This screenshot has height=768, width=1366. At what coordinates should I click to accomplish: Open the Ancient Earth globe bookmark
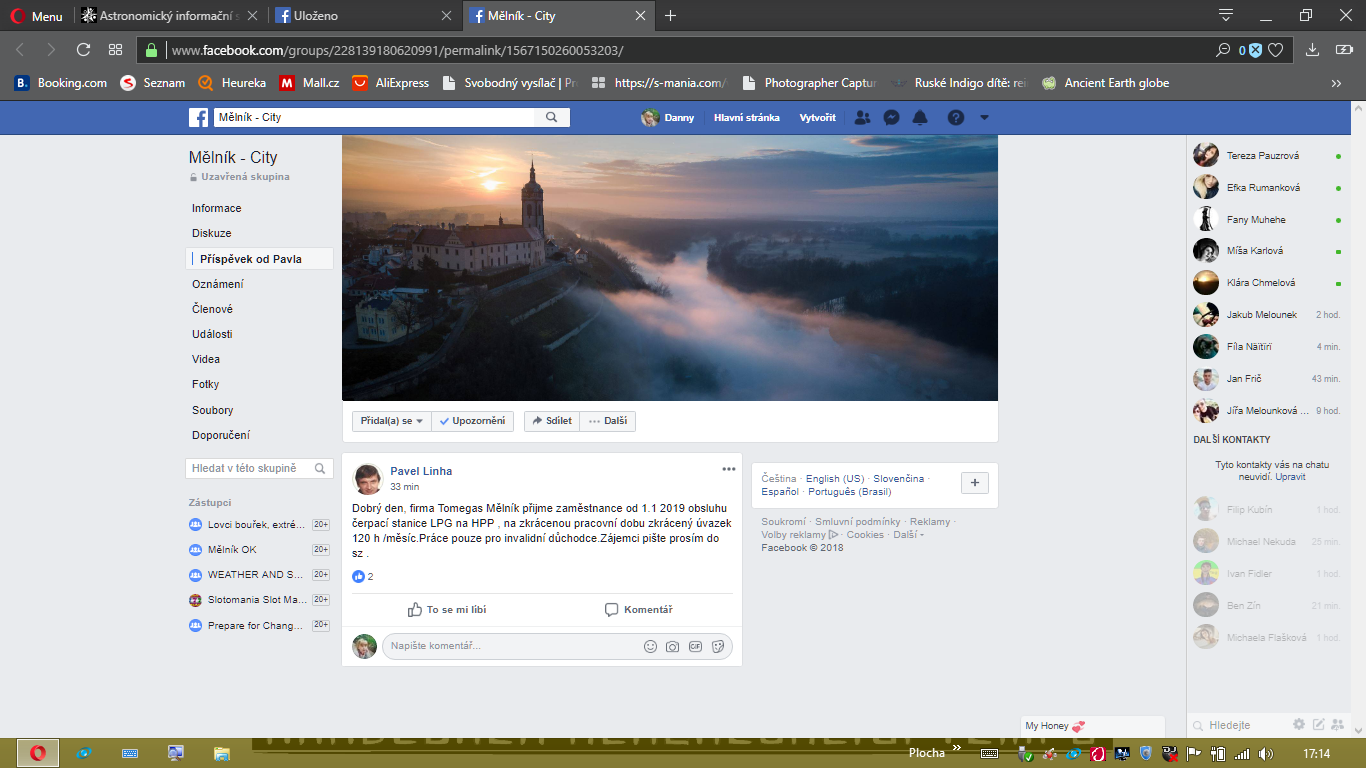[x=1105, y=83]
